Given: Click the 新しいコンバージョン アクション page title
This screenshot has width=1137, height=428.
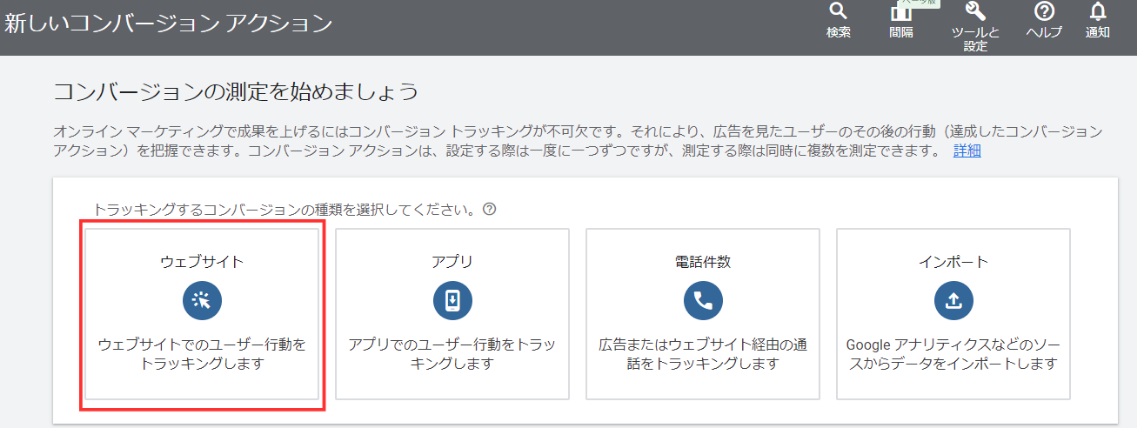Looking at the screenshot, I should click(x=168, y=23).
